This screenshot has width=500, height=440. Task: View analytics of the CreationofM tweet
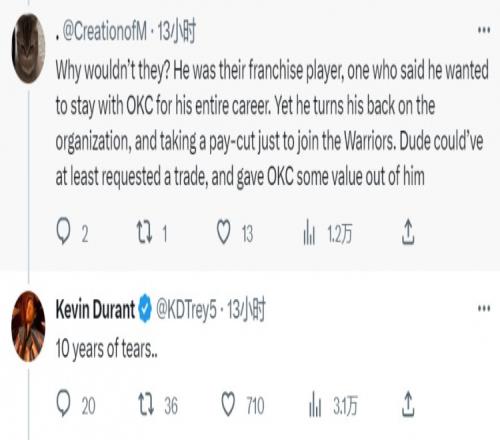coord(309,232)
